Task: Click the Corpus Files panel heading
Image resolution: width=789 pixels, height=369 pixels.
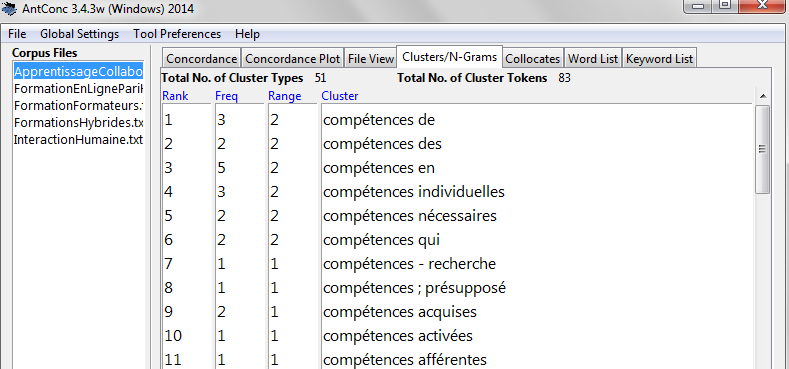Action: pos(45,53)
